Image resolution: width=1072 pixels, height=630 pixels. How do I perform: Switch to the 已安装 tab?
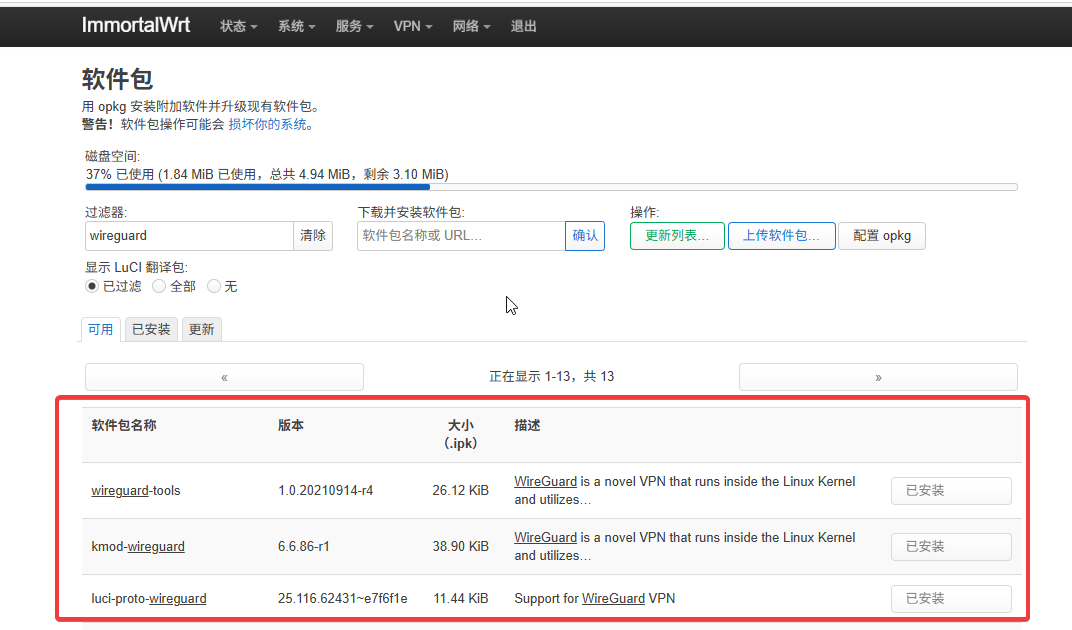click(x=151, y=330)
